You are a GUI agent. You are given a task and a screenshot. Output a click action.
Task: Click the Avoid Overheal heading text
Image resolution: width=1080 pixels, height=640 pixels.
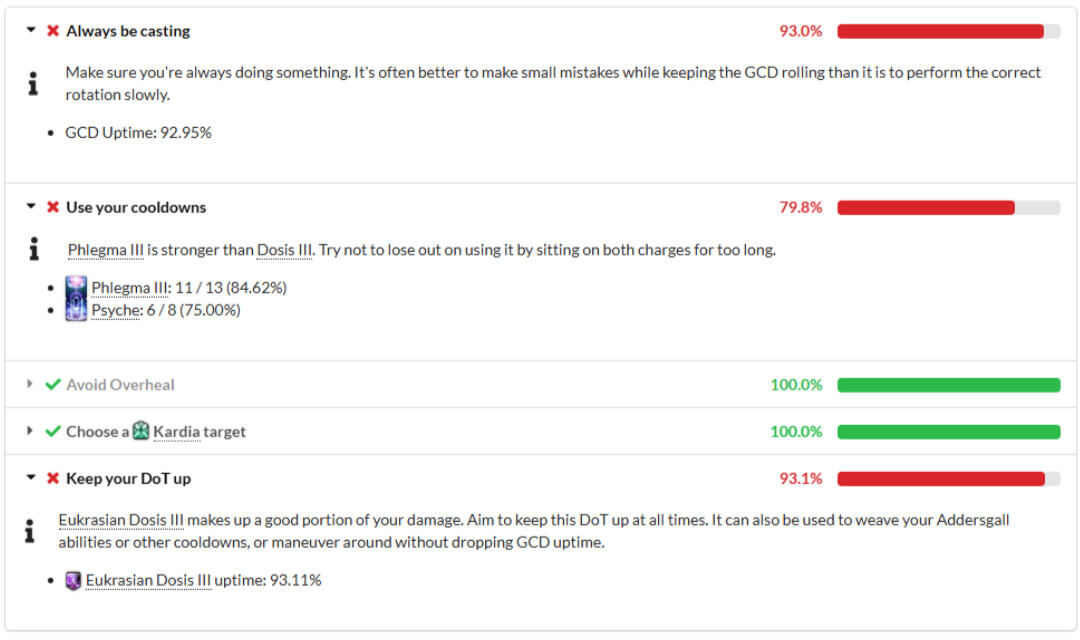[x=120, y=384]
